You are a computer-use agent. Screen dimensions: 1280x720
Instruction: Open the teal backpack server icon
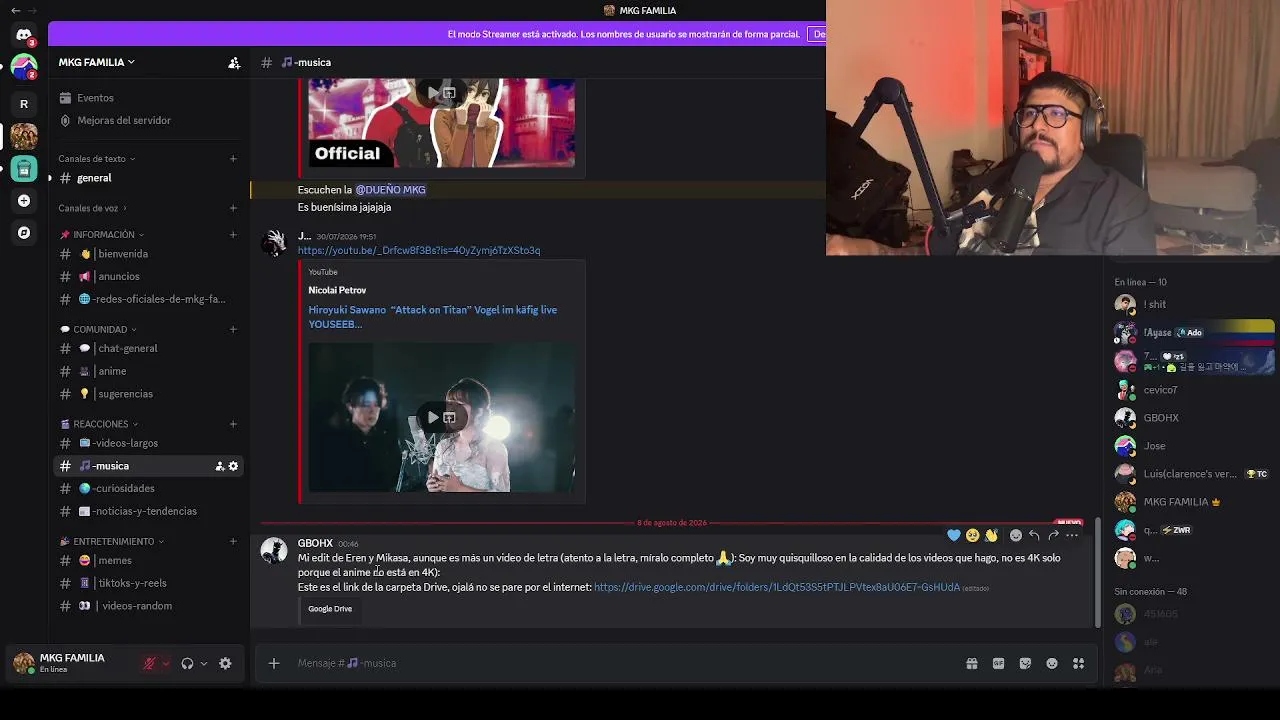24,168
